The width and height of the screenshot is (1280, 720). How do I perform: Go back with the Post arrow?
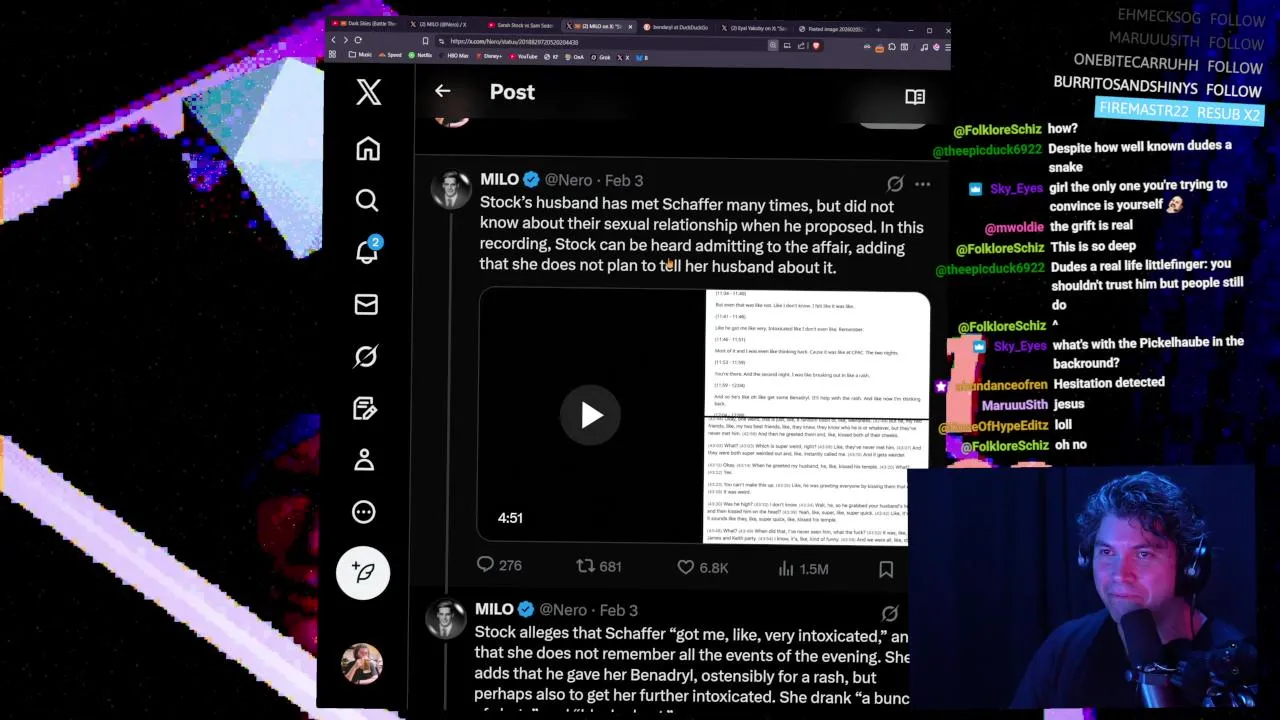point(443,91)
